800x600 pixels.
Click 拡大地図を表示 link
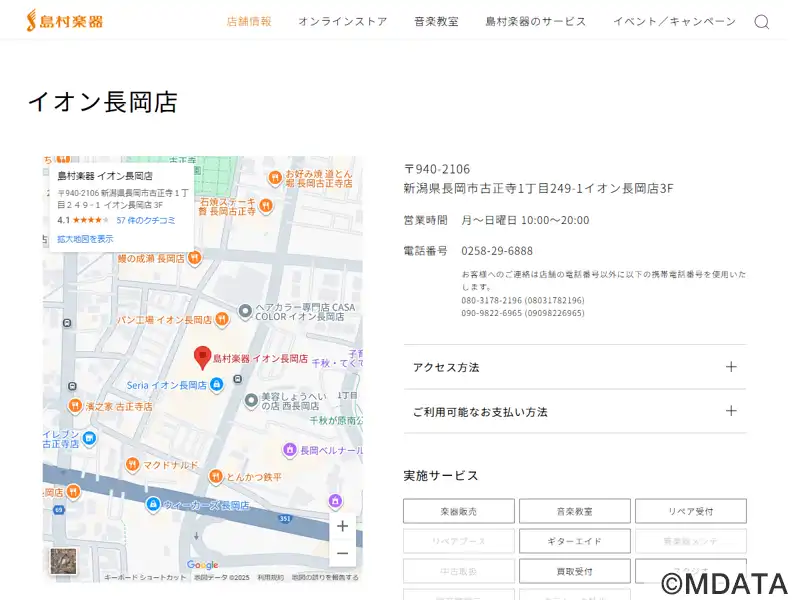(85, 239)
